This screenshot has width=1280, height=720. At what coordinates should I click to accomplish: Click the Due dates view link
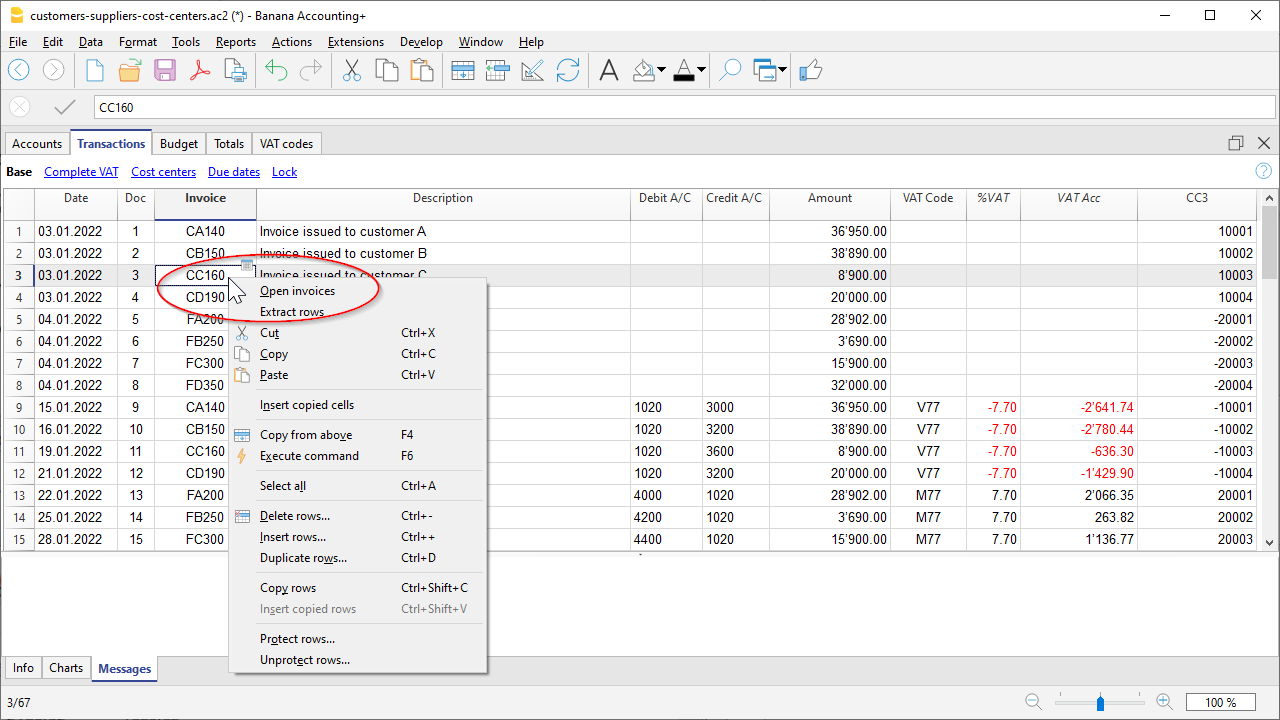pos(233,172)
